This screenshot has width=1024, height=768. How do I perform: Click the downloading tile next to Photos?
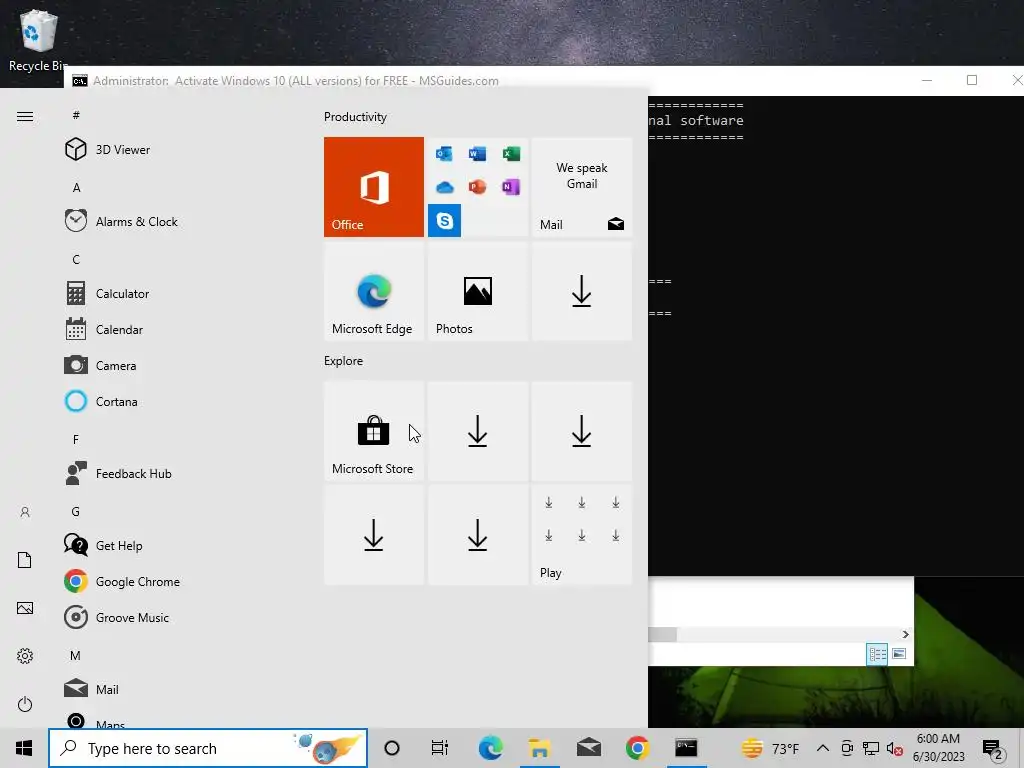[x=582, y=291]
